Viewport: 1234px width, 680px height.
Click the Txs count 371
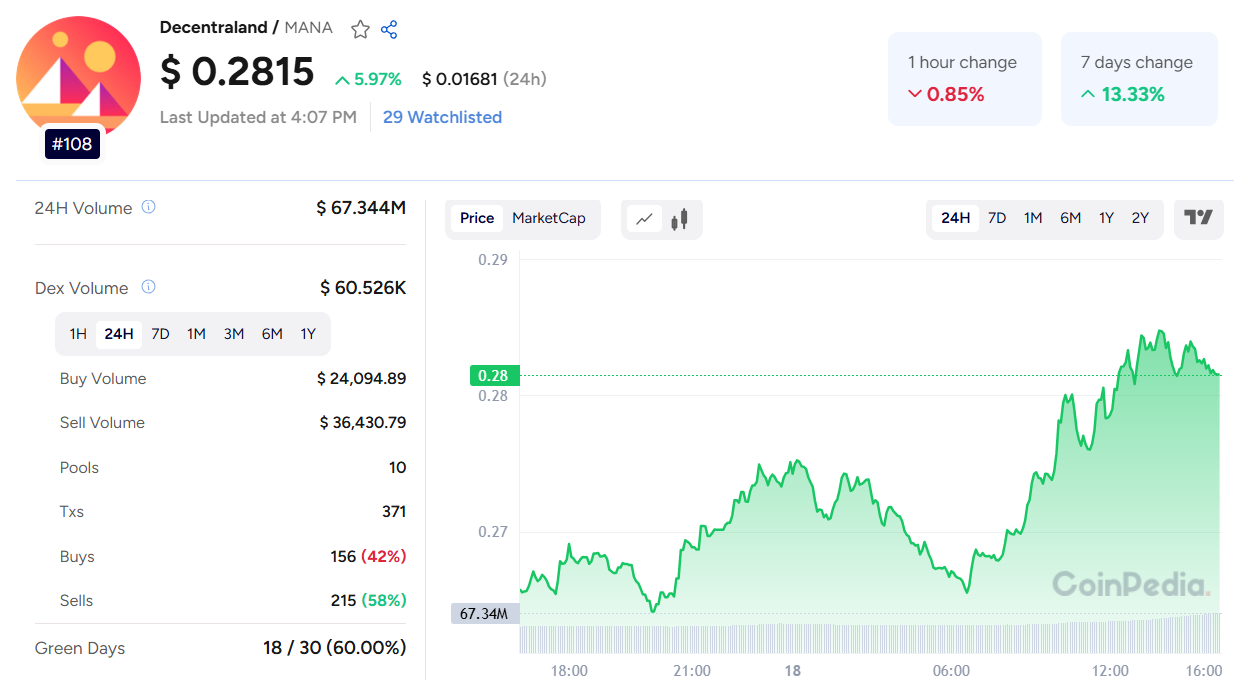point(394,511)
